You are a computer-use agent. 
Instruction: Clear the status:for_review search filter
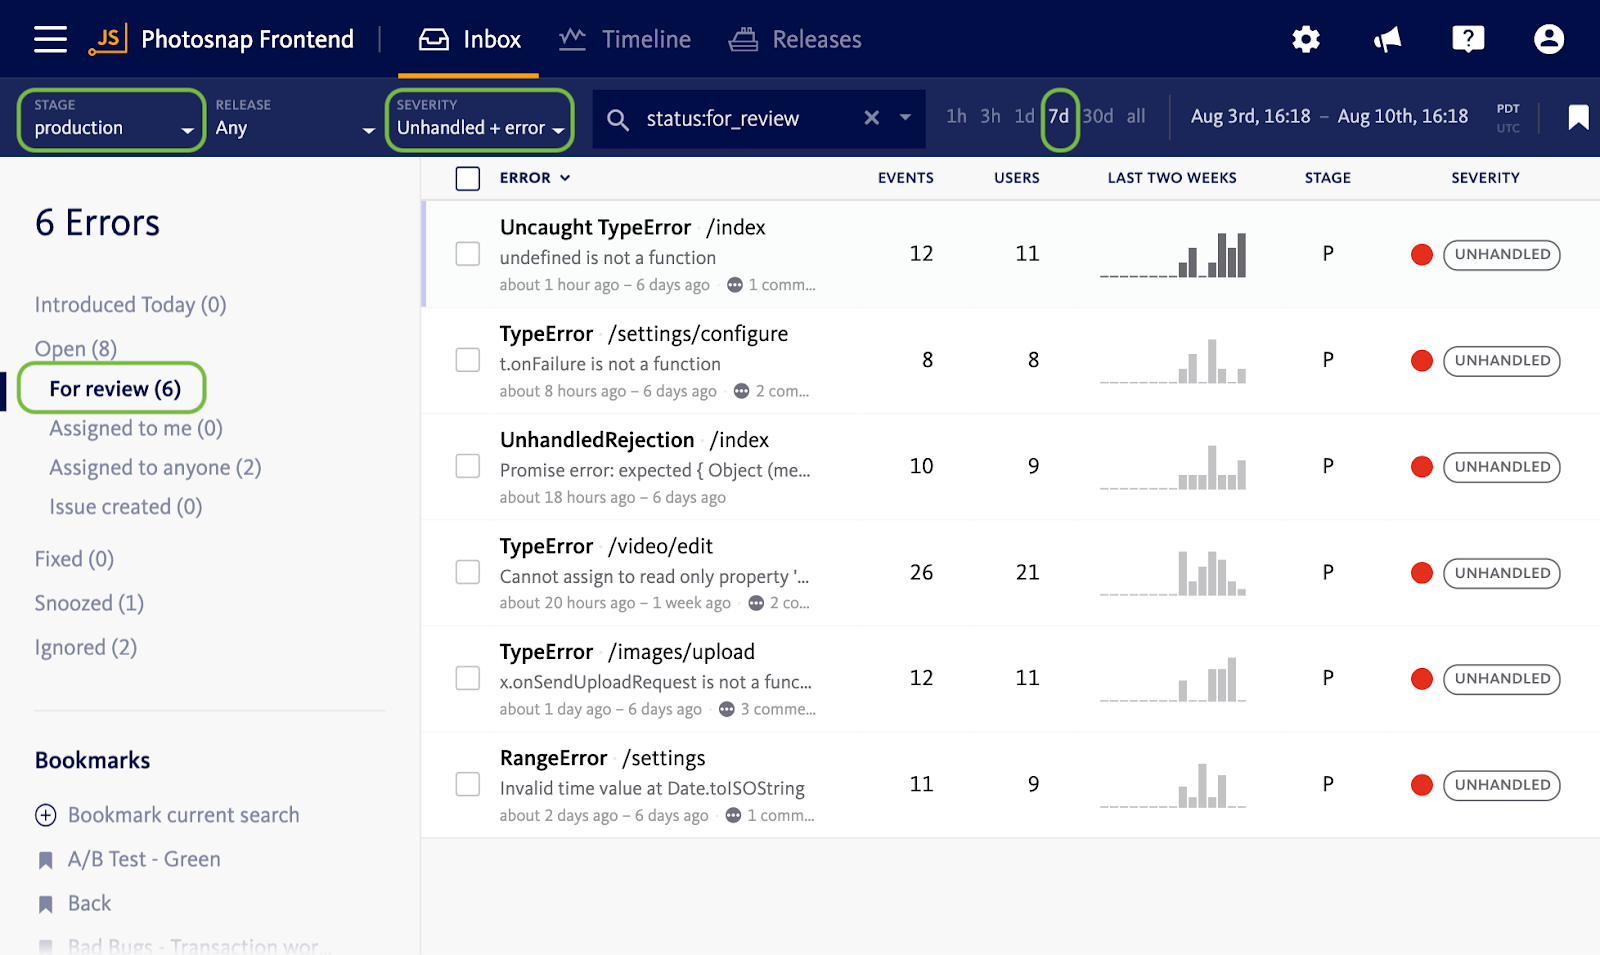click(x=872, y=118)
